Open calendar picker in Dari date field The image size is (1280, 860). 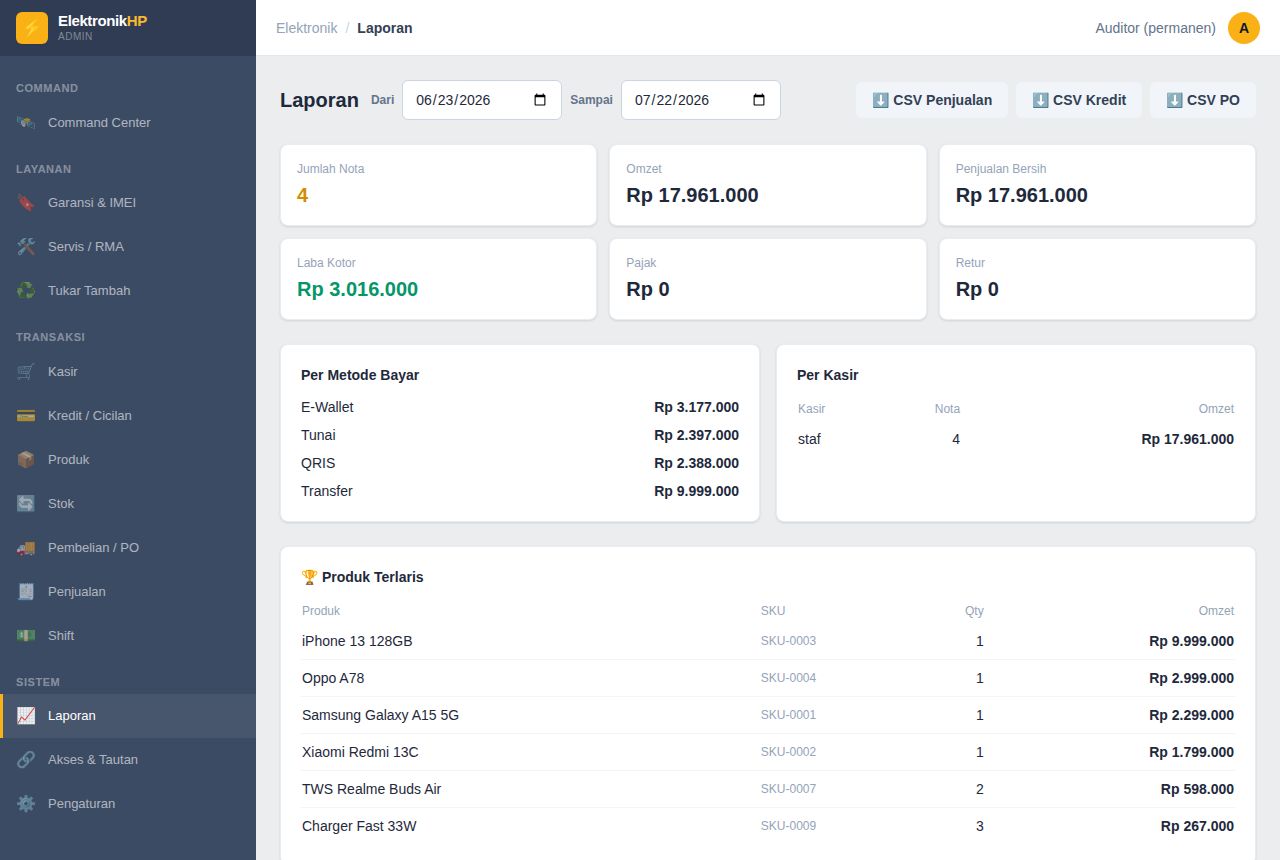pos(540,100)
